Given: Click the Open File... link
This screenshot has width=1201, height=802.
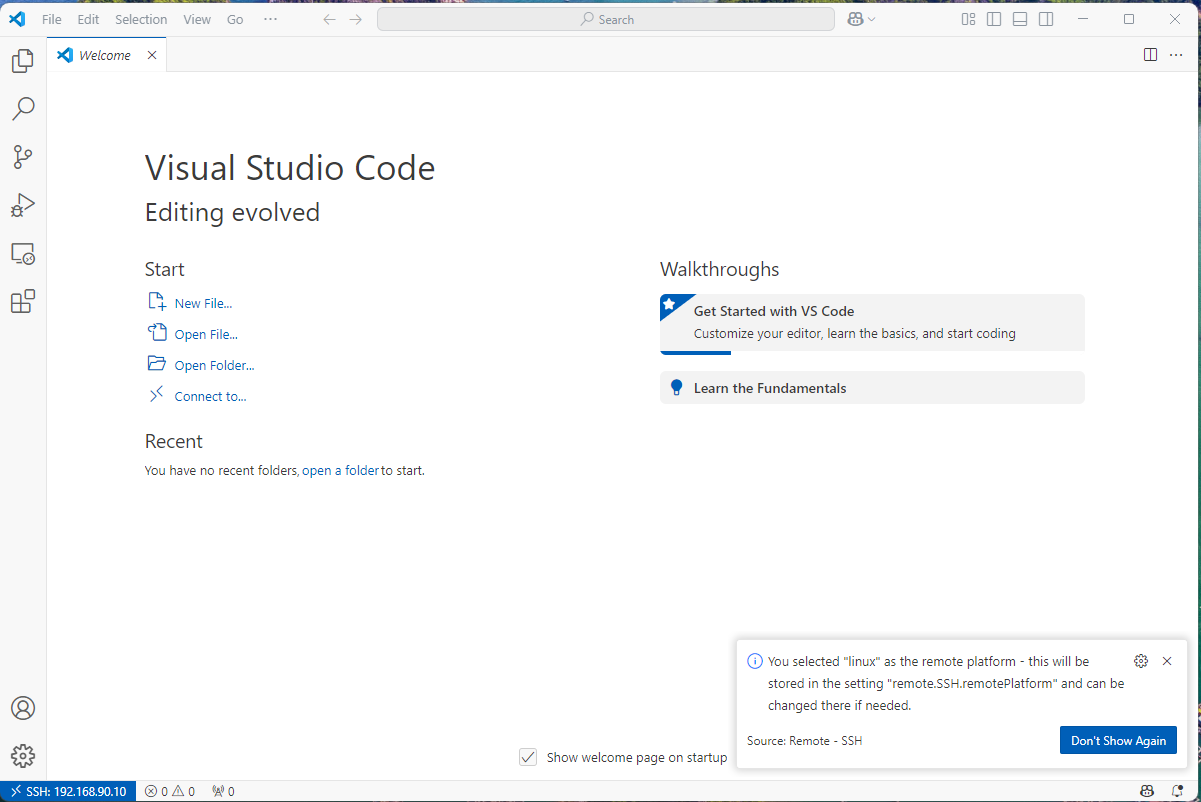Looking at the screenshot, I should (206, 334).
